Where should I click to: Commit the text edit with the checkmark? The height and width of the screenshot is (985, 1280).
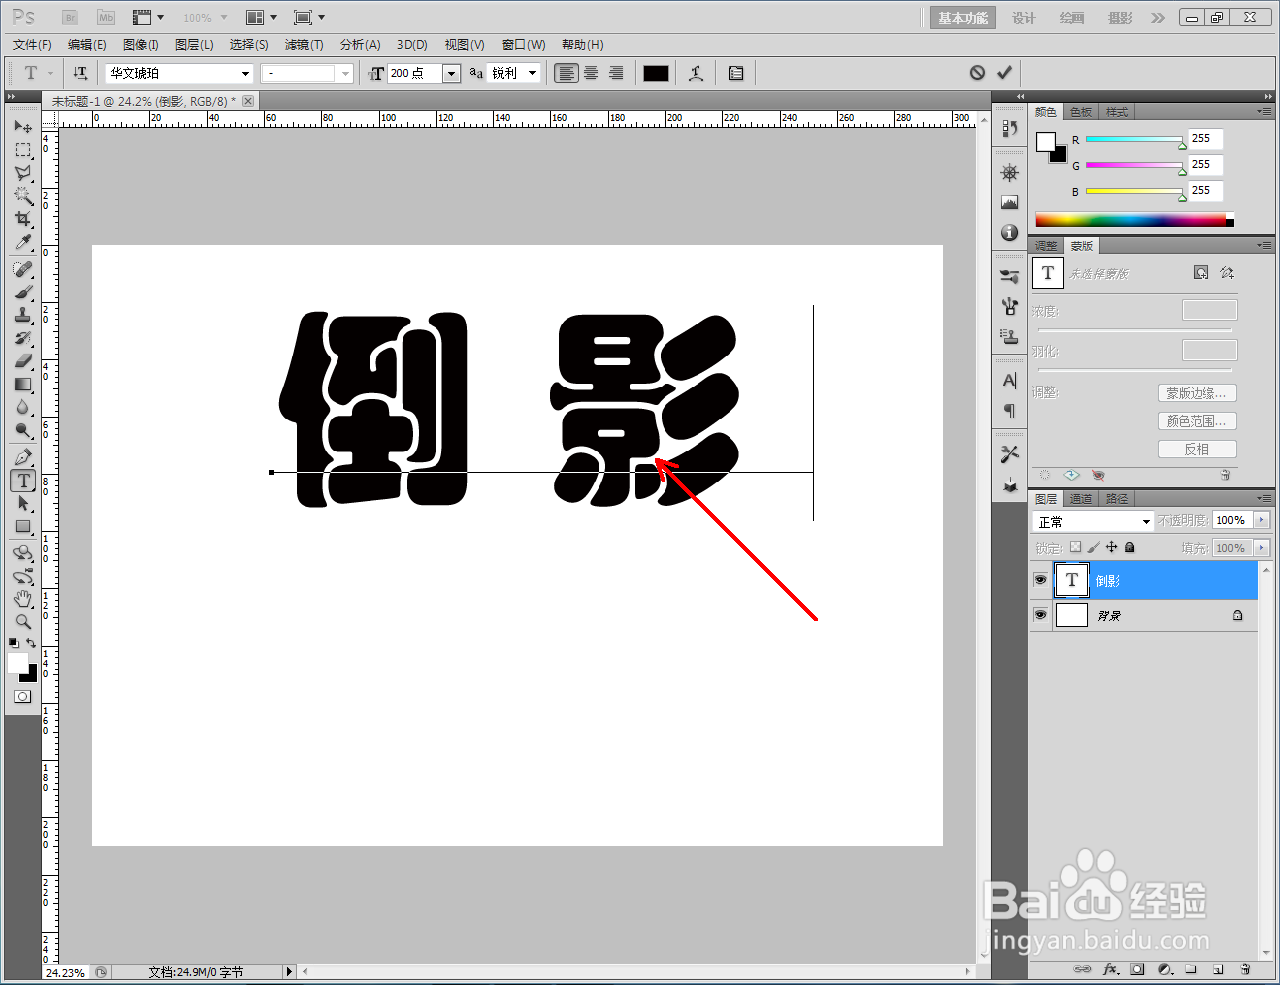click(x=1005, y=72)
